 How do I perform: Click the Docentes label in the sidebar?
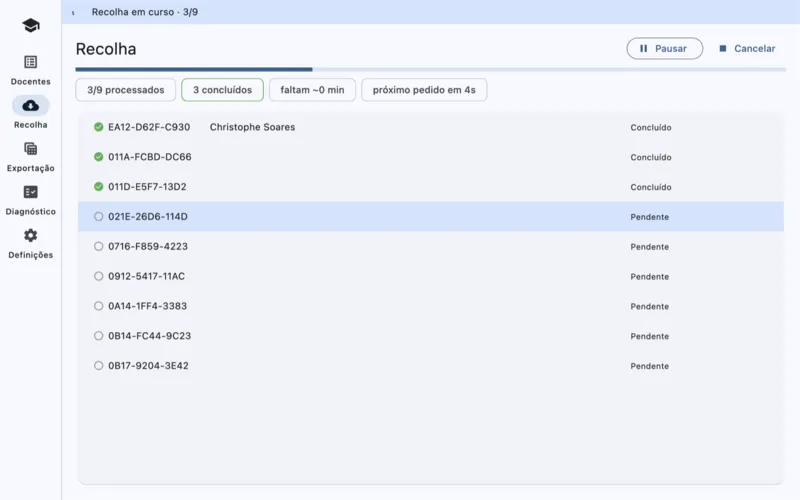tap(31, 82)
